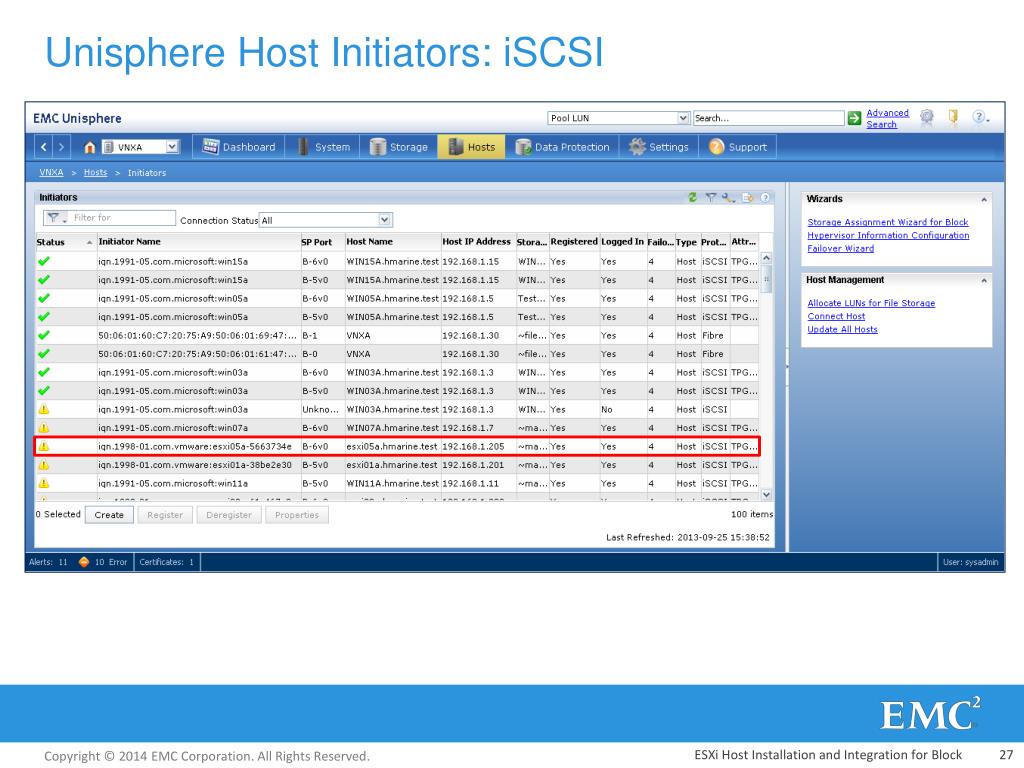
Task: Click the home icon beside VNXA
Action: coord(89,147)
